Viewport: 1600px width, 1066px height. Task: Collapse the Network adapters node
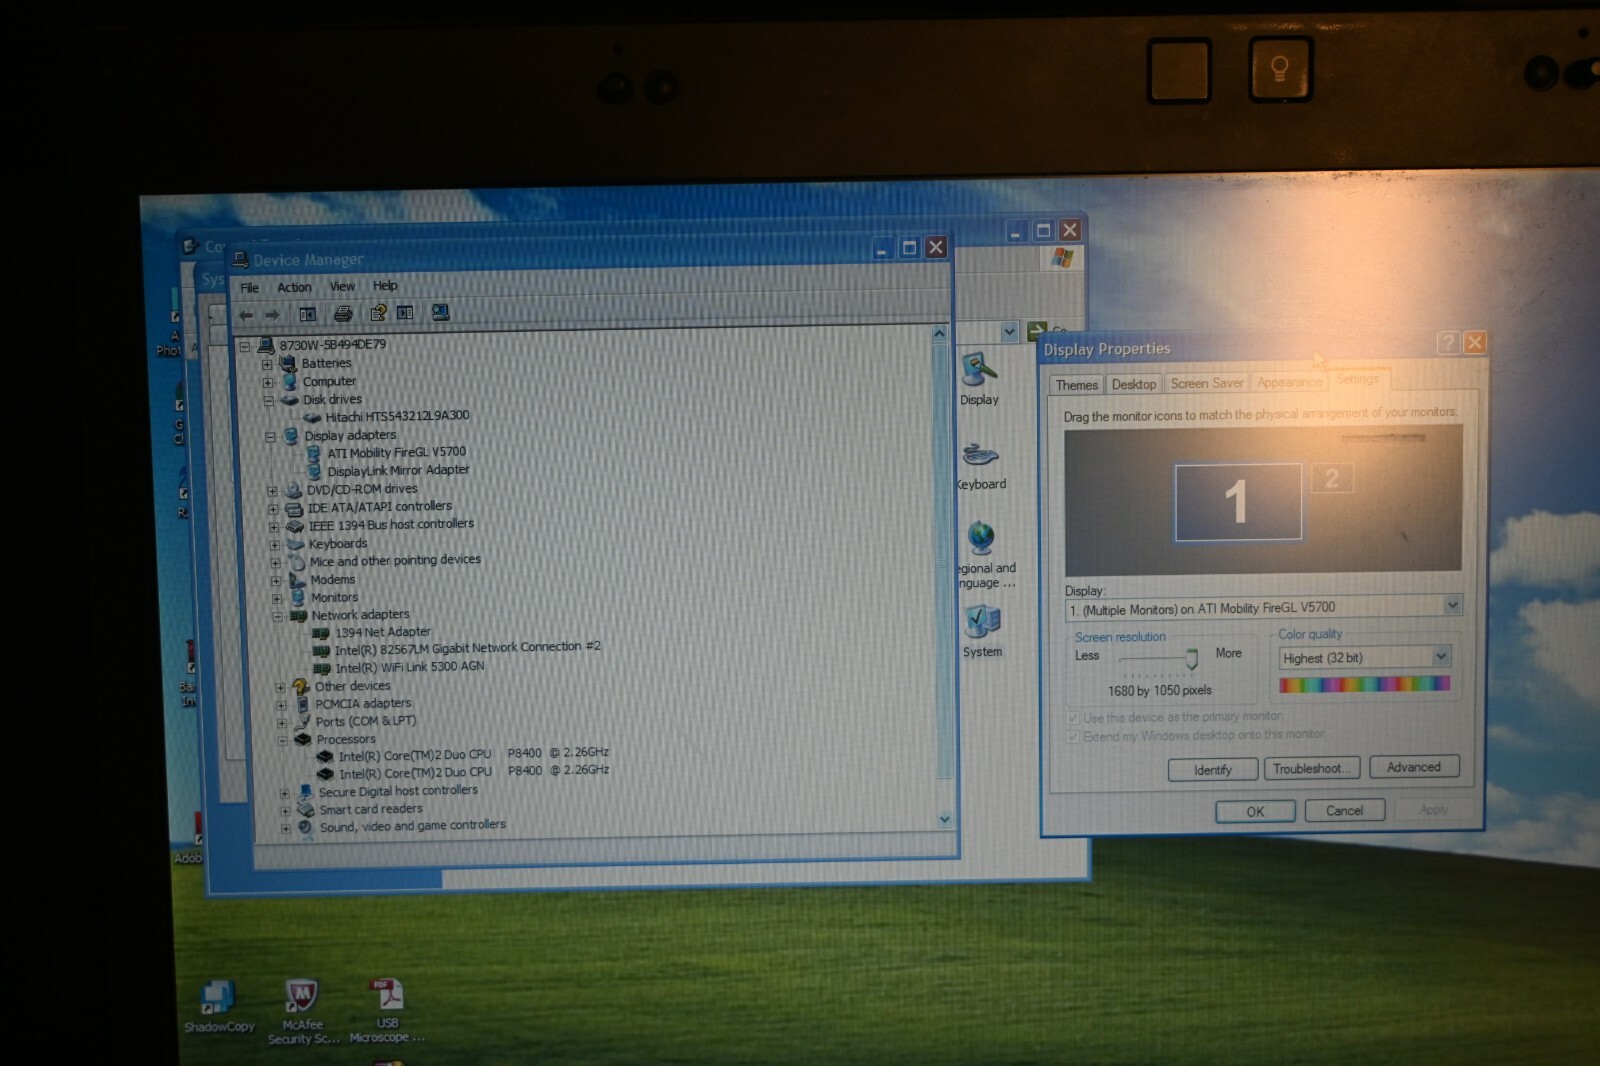pyautogui.click(x=277, y=616)
